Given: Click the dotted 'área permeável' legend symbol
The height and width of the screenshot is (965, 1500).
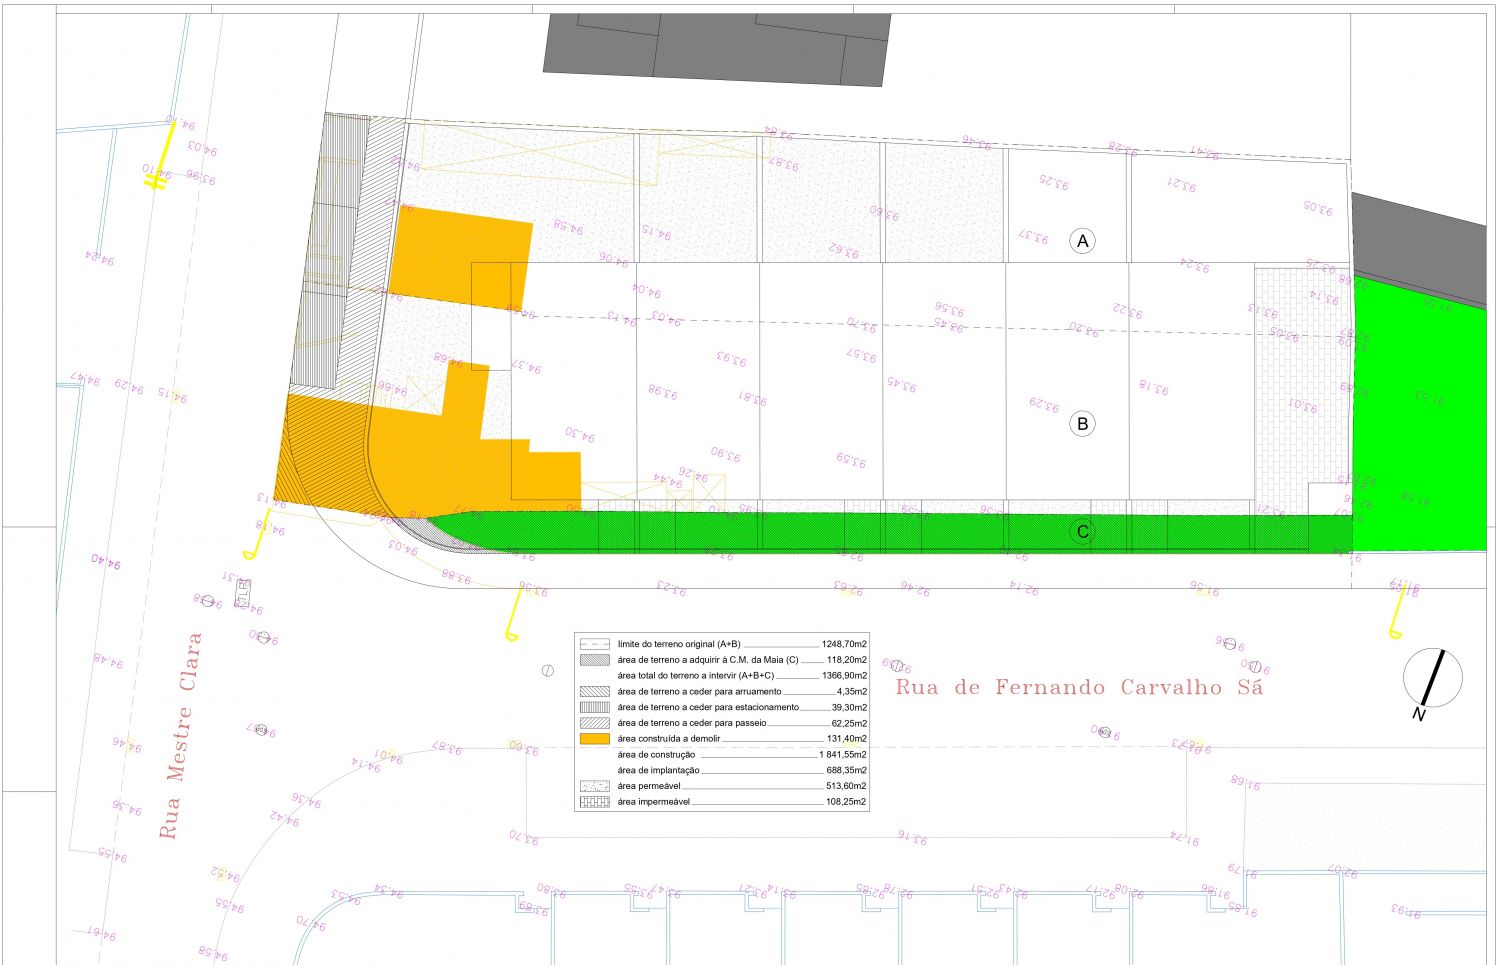Looking at the screenshot, I should click(x=594, y=786).
